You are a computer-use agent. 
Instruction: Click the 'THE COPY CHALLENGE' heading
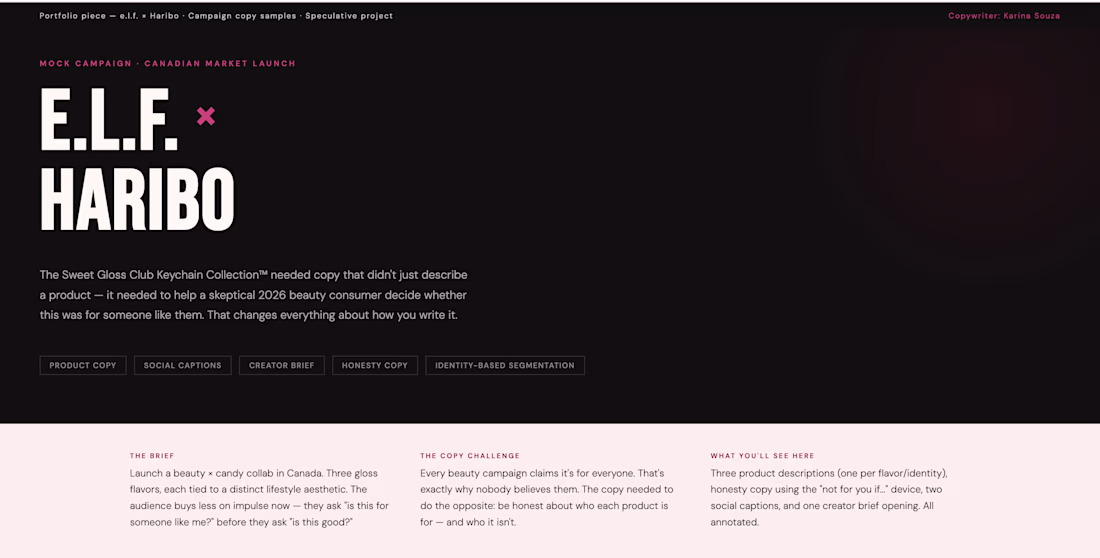point(470,456)
